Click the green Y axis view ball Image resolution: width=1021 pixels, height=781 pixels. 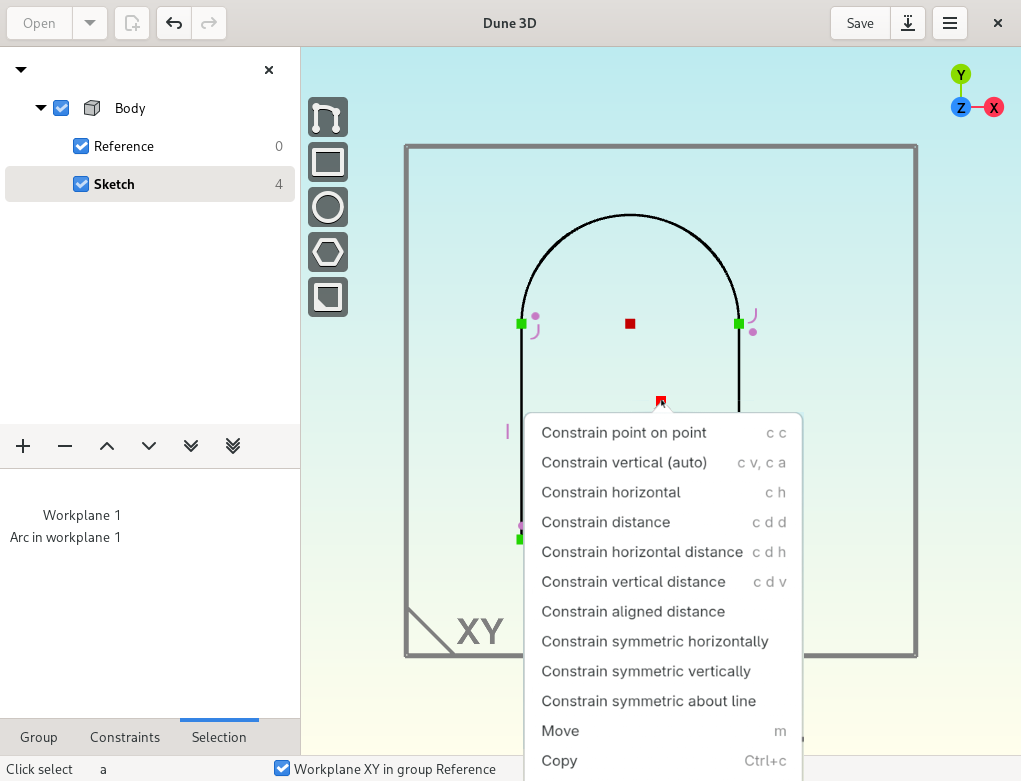pyautogui.click(x=960, y=74)
